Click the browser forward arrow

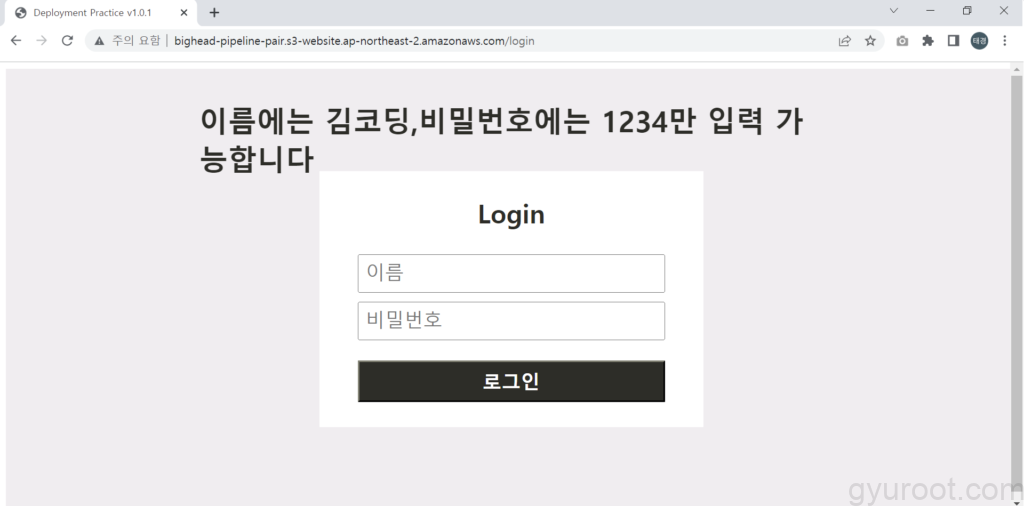point(41,41)
